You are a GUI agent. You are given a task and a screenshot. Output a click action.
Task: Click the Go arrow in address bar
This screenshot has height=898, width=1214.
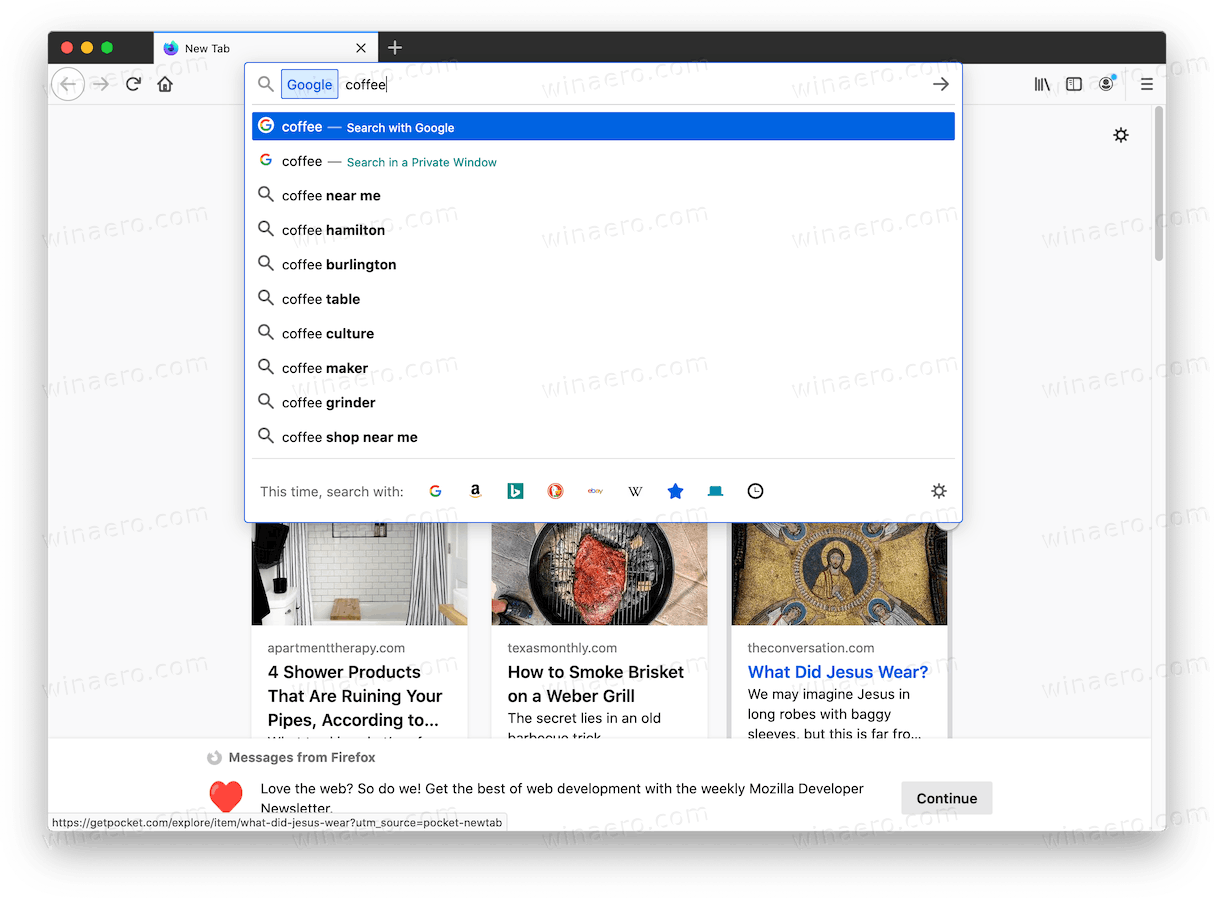940,85
